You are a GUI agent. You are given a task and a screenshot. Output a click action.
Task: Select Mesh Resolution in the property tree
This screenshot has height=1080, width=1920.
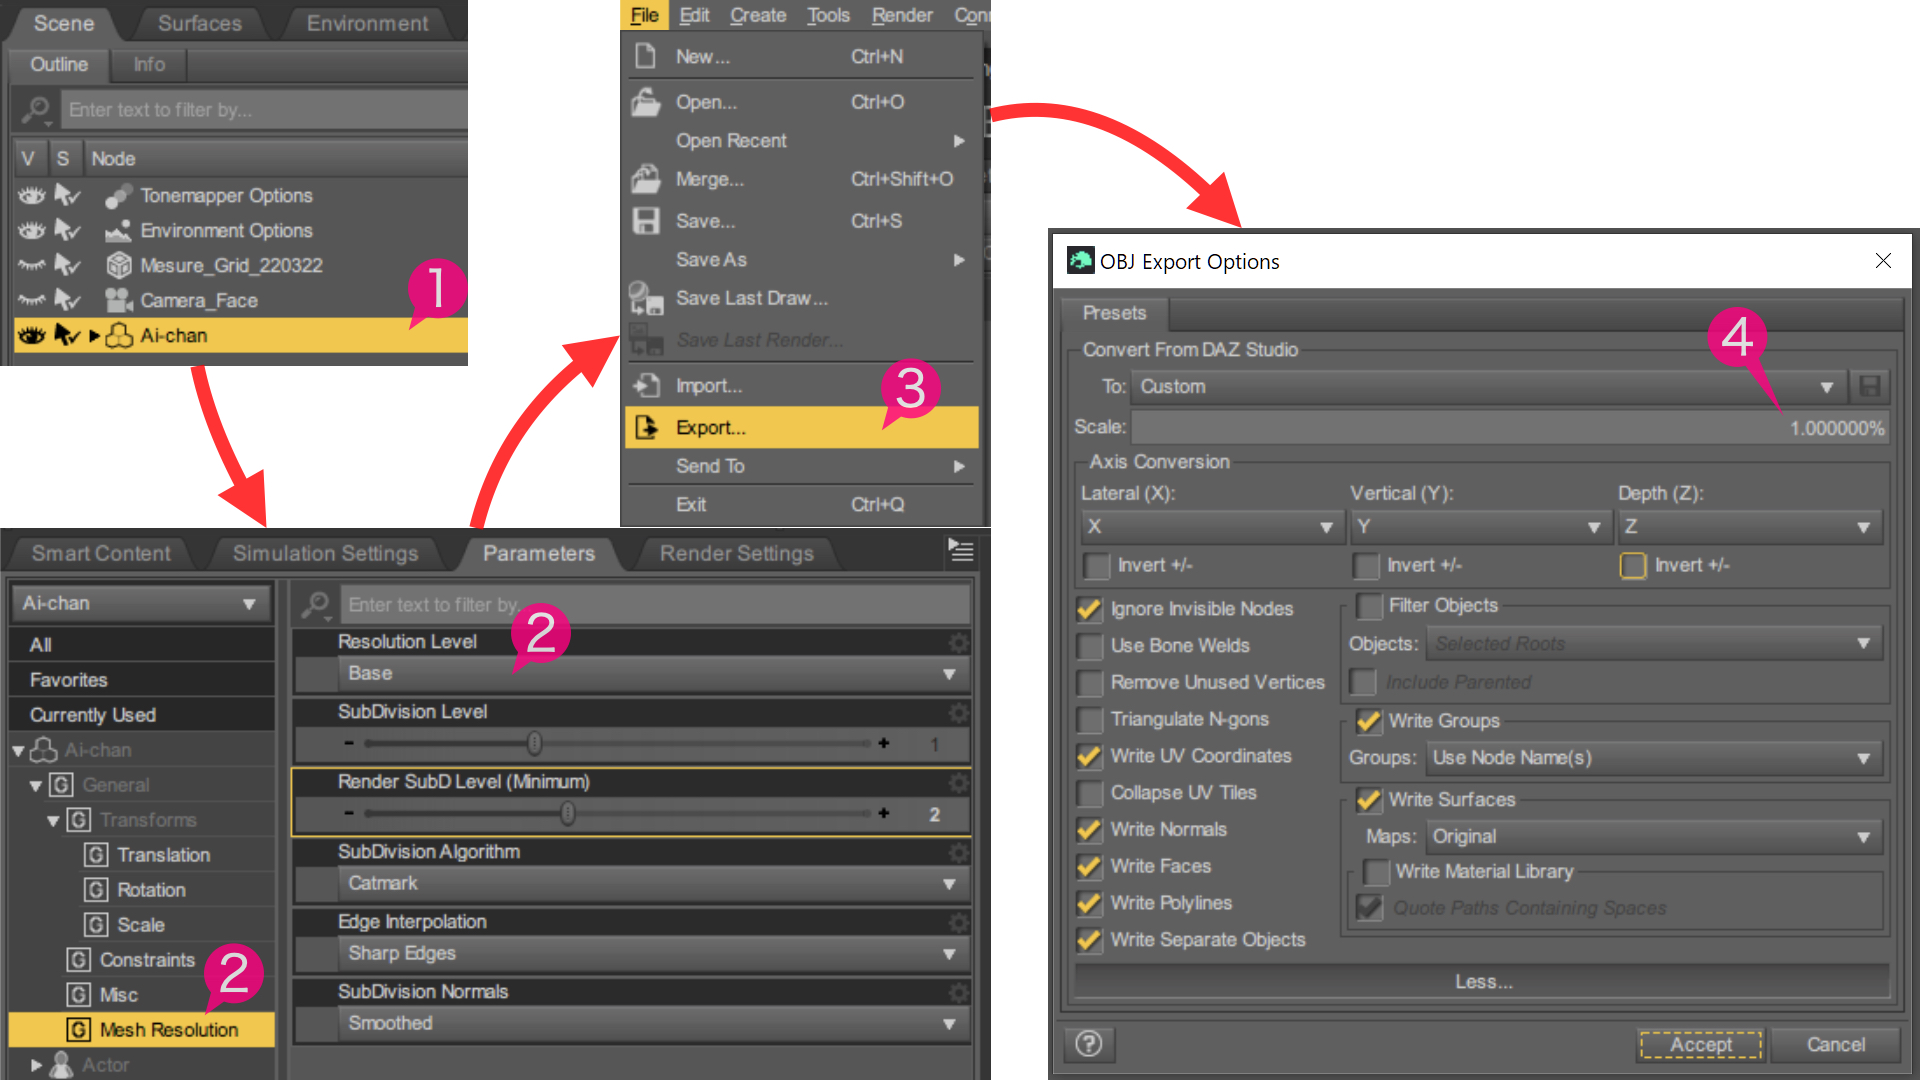pos(142,1030)
